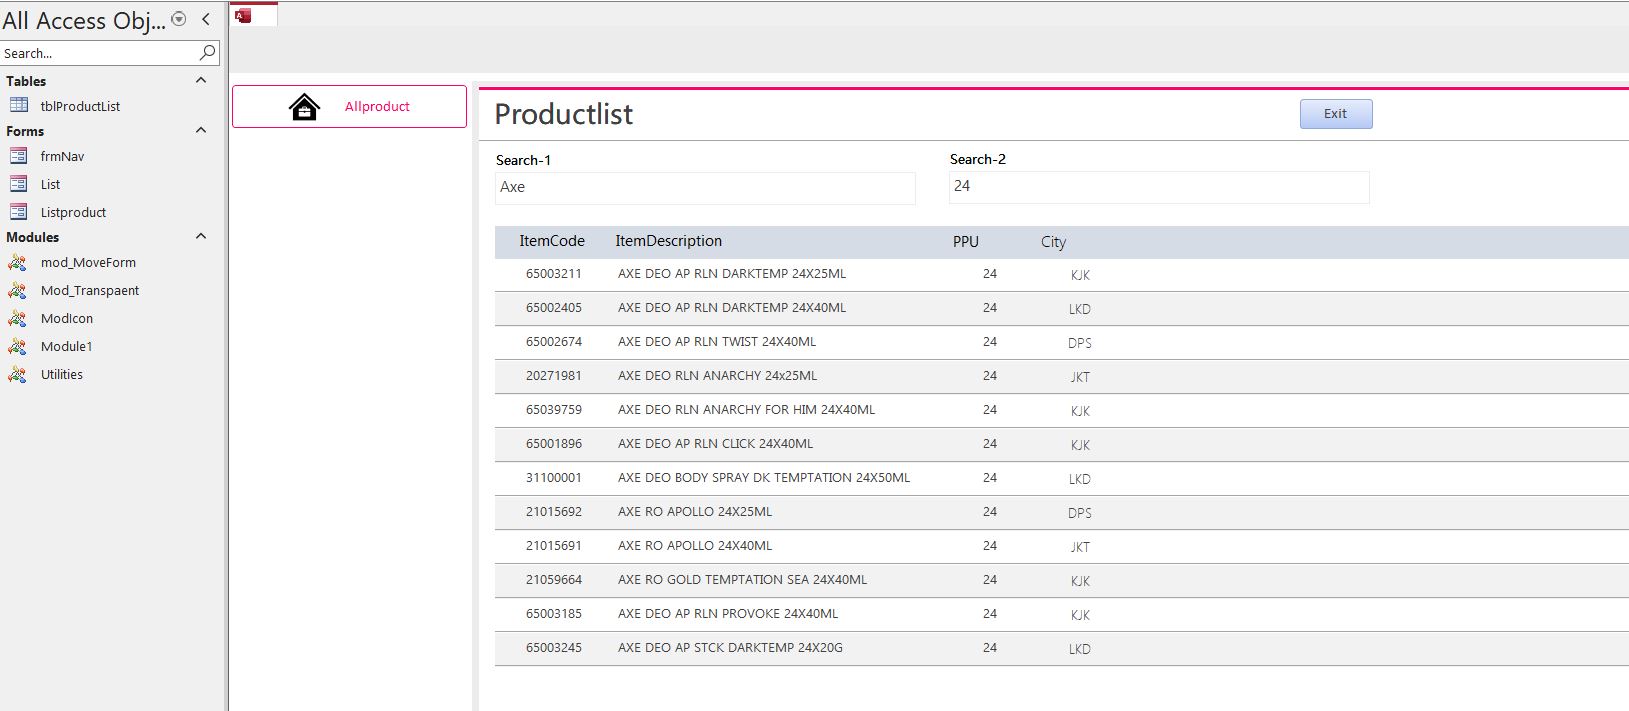Click the mod_MoveForm module icon
1629x711 pixels.
click(x=17, y=262)
